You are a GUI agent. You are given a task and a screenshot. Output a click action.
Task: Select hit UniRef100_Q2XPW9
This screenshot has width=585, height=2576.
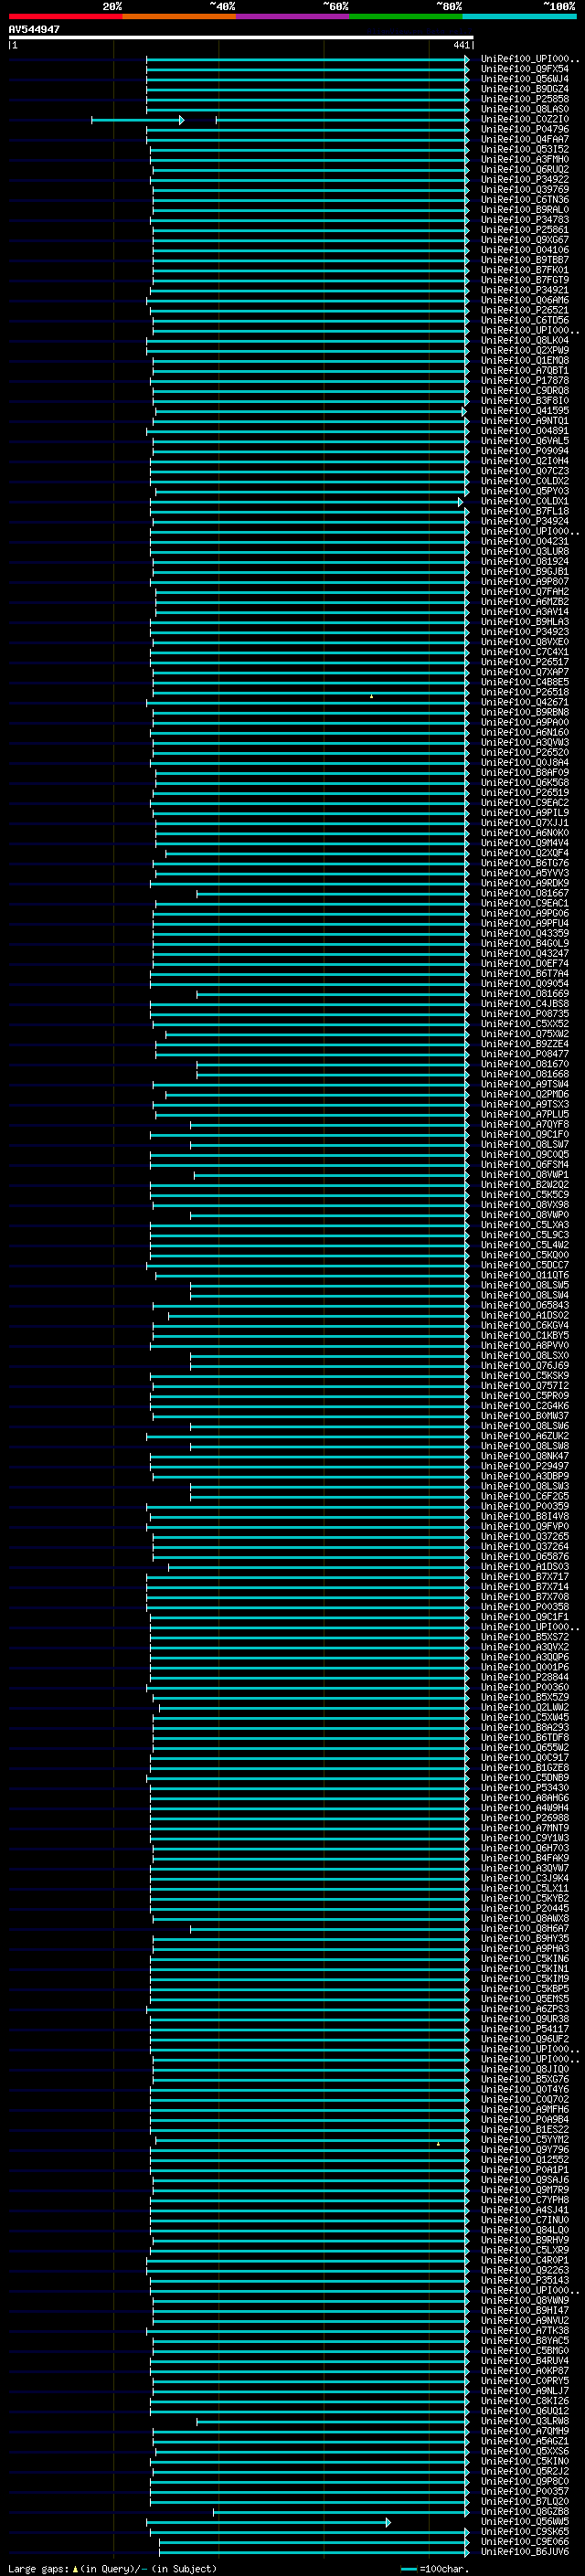(525, 350)
